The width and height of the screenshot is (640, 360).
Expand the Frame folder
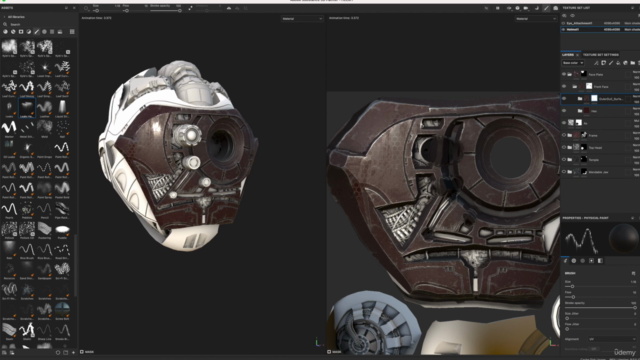point(570,135)
